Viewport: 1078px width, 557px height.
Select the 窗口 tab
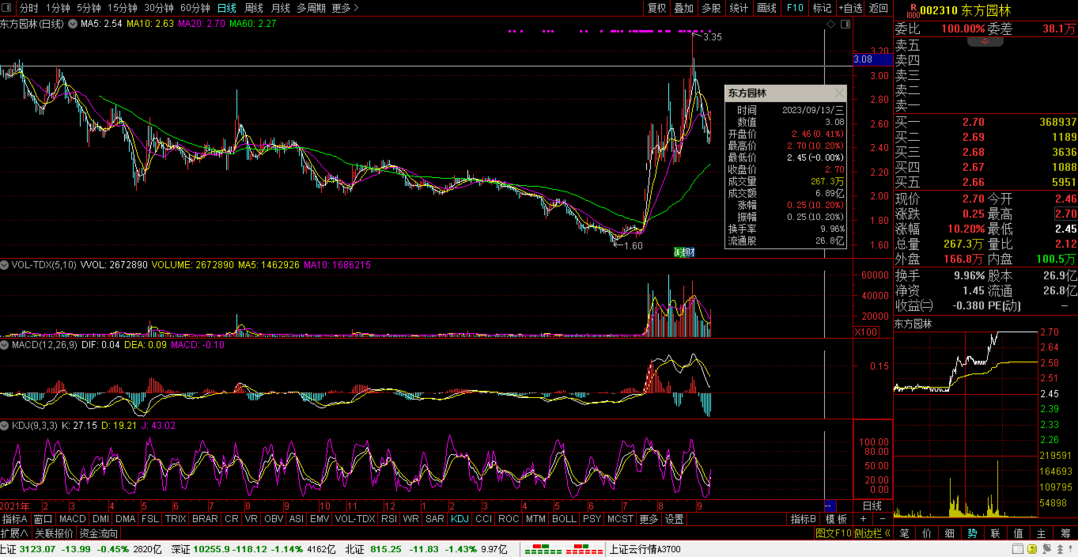pos(43,519)
